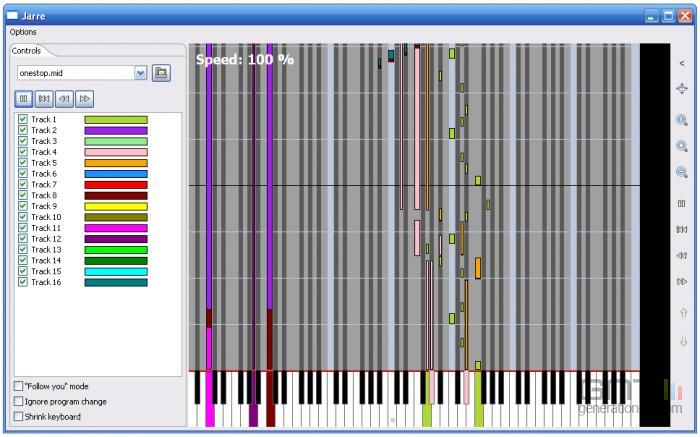Open the browse folder icon beside file name

coord(161,73)
